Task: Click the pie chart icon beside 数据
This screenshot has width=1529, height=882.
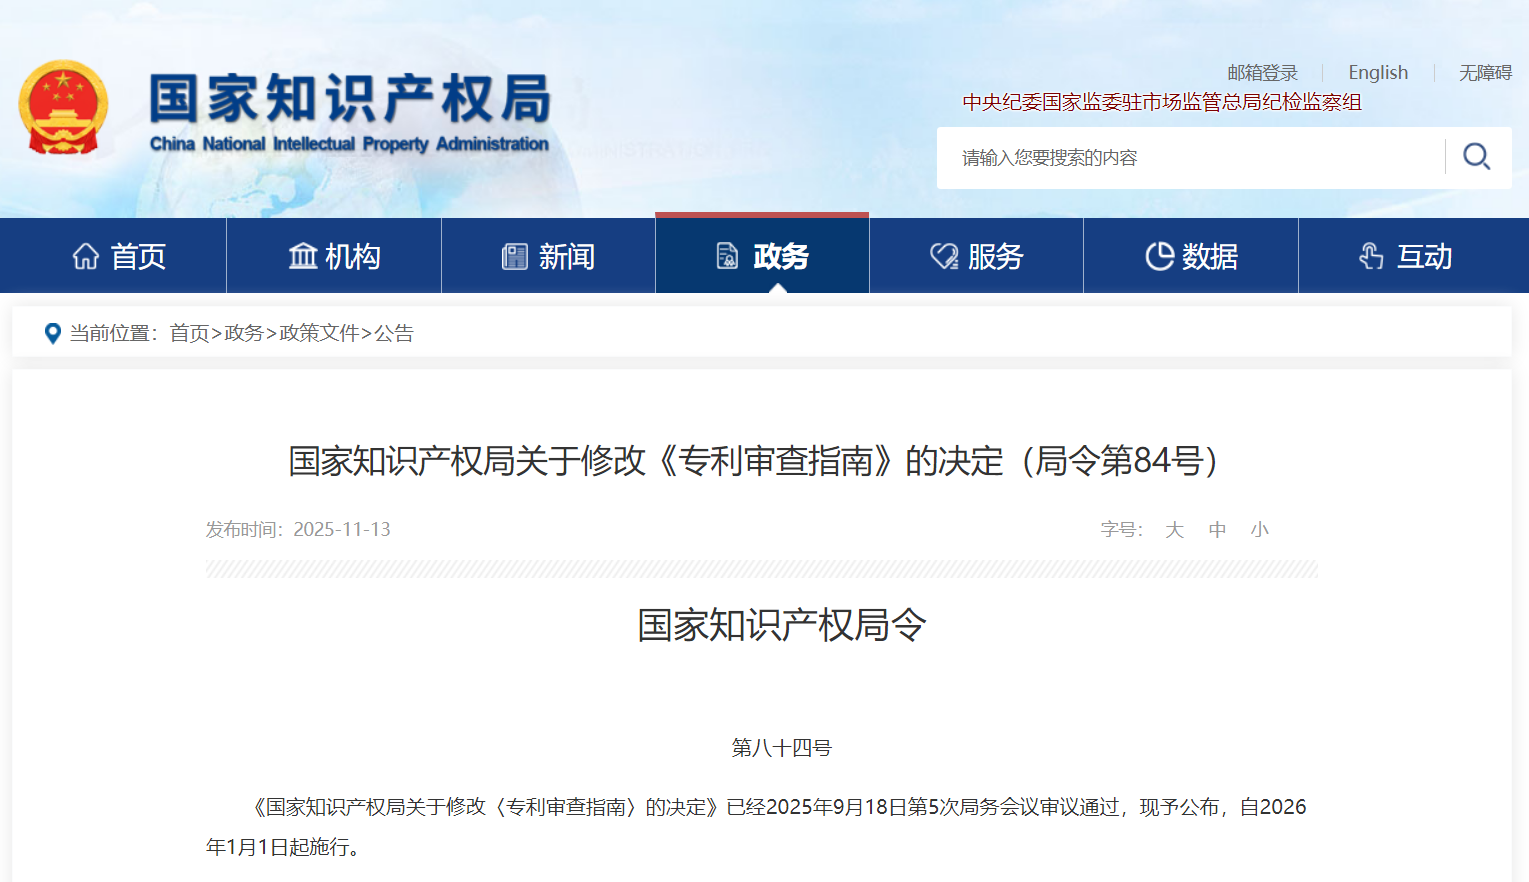Action: click(x=1159, y=257)
